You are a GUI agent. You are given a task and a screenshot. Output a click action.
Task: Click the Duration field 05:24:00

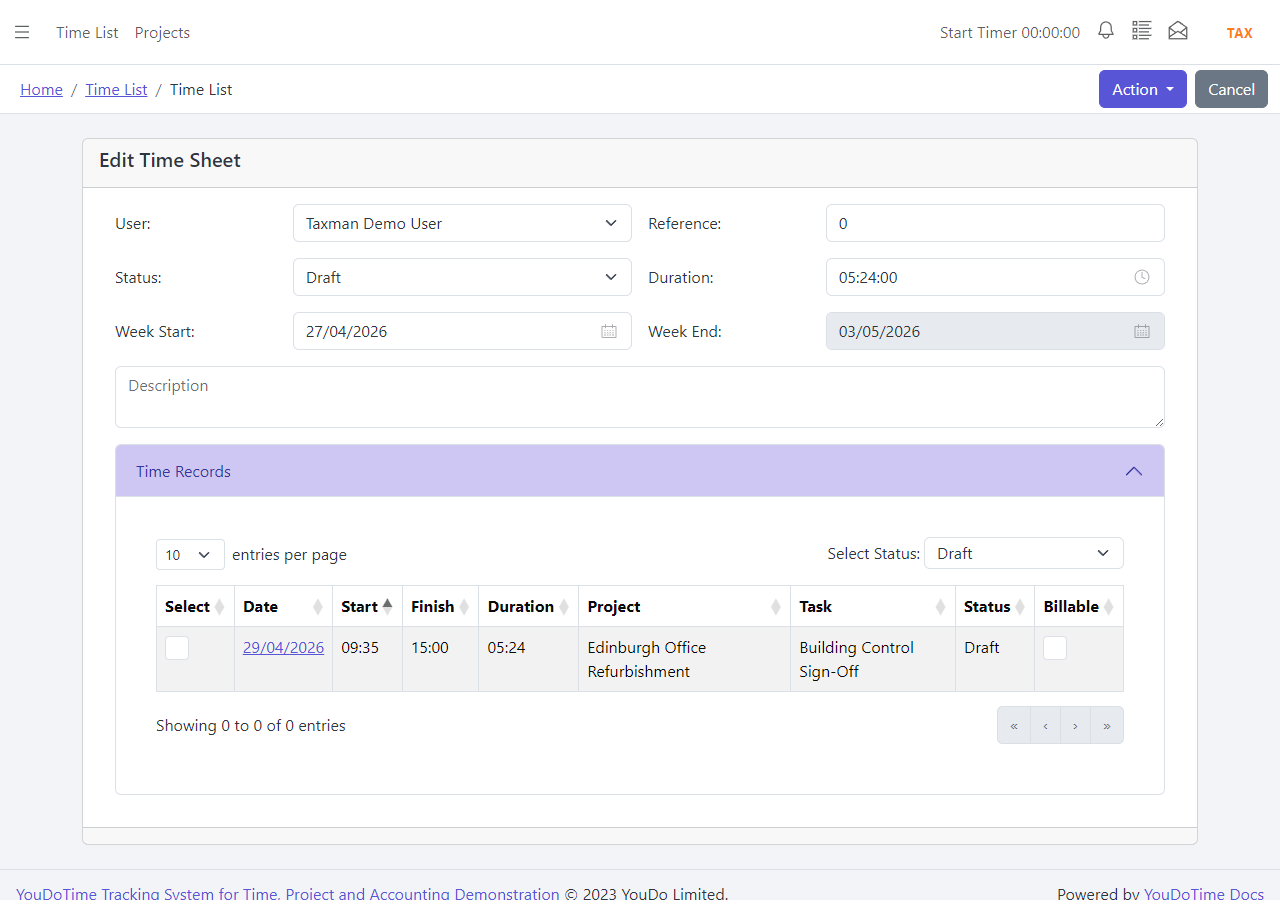pos(995,277)
